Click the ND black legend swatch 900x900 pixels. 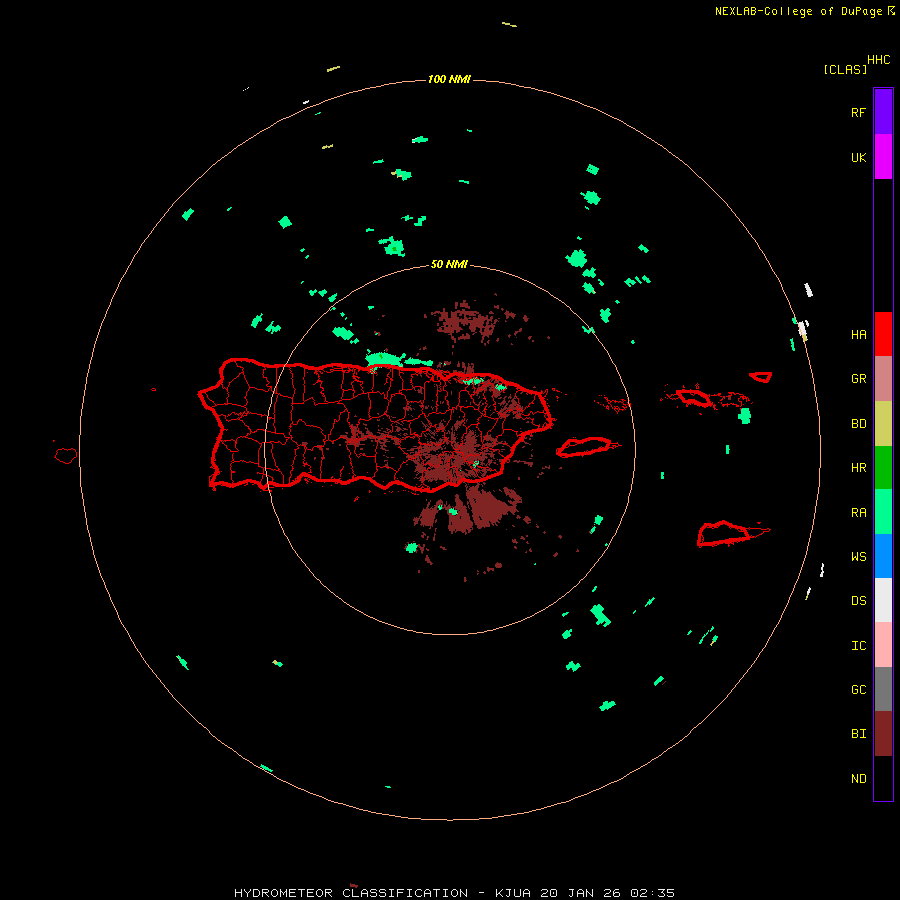tap(883, 778)
